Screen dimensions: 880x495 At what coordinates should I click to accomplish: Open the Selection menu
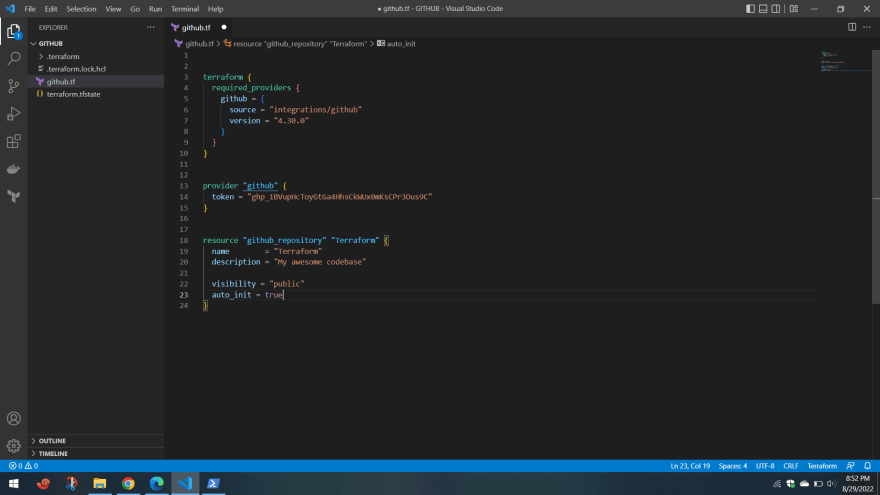click(81, 9)
